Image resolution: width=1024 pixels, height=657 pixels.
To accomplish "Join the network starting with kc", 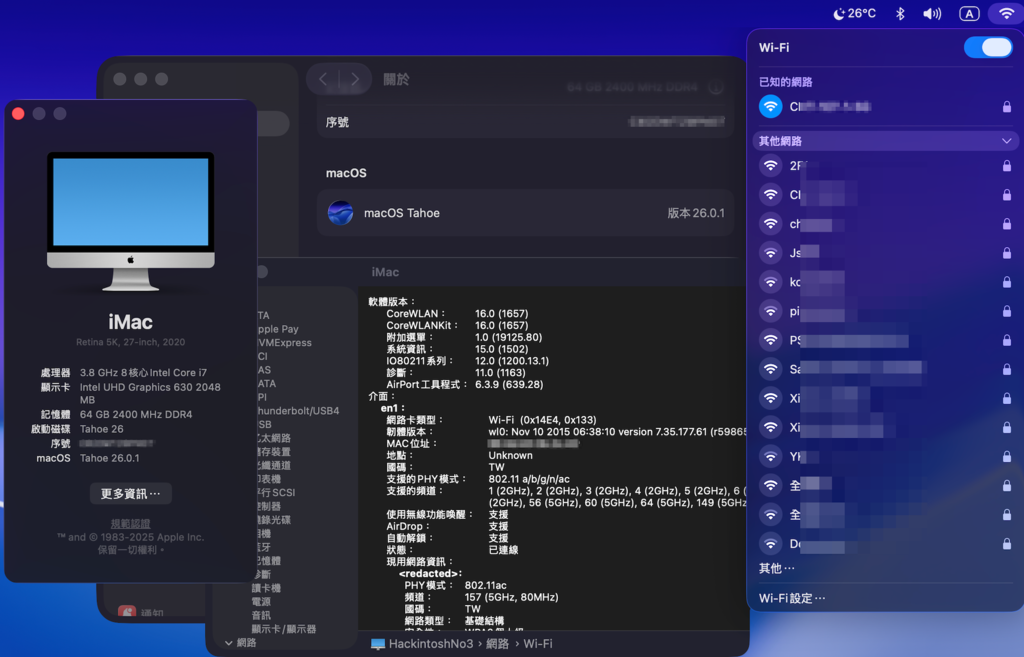I will click(x=885, y=282).
